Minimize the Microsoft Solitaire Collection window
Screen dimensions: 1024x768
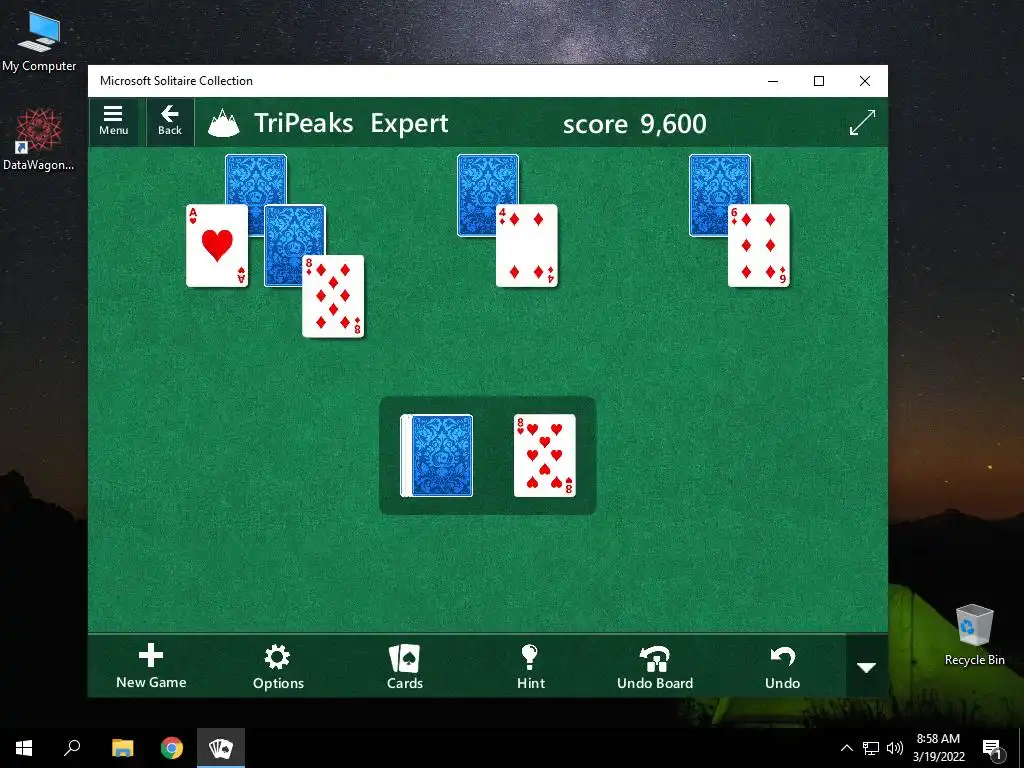coord(773,81)
